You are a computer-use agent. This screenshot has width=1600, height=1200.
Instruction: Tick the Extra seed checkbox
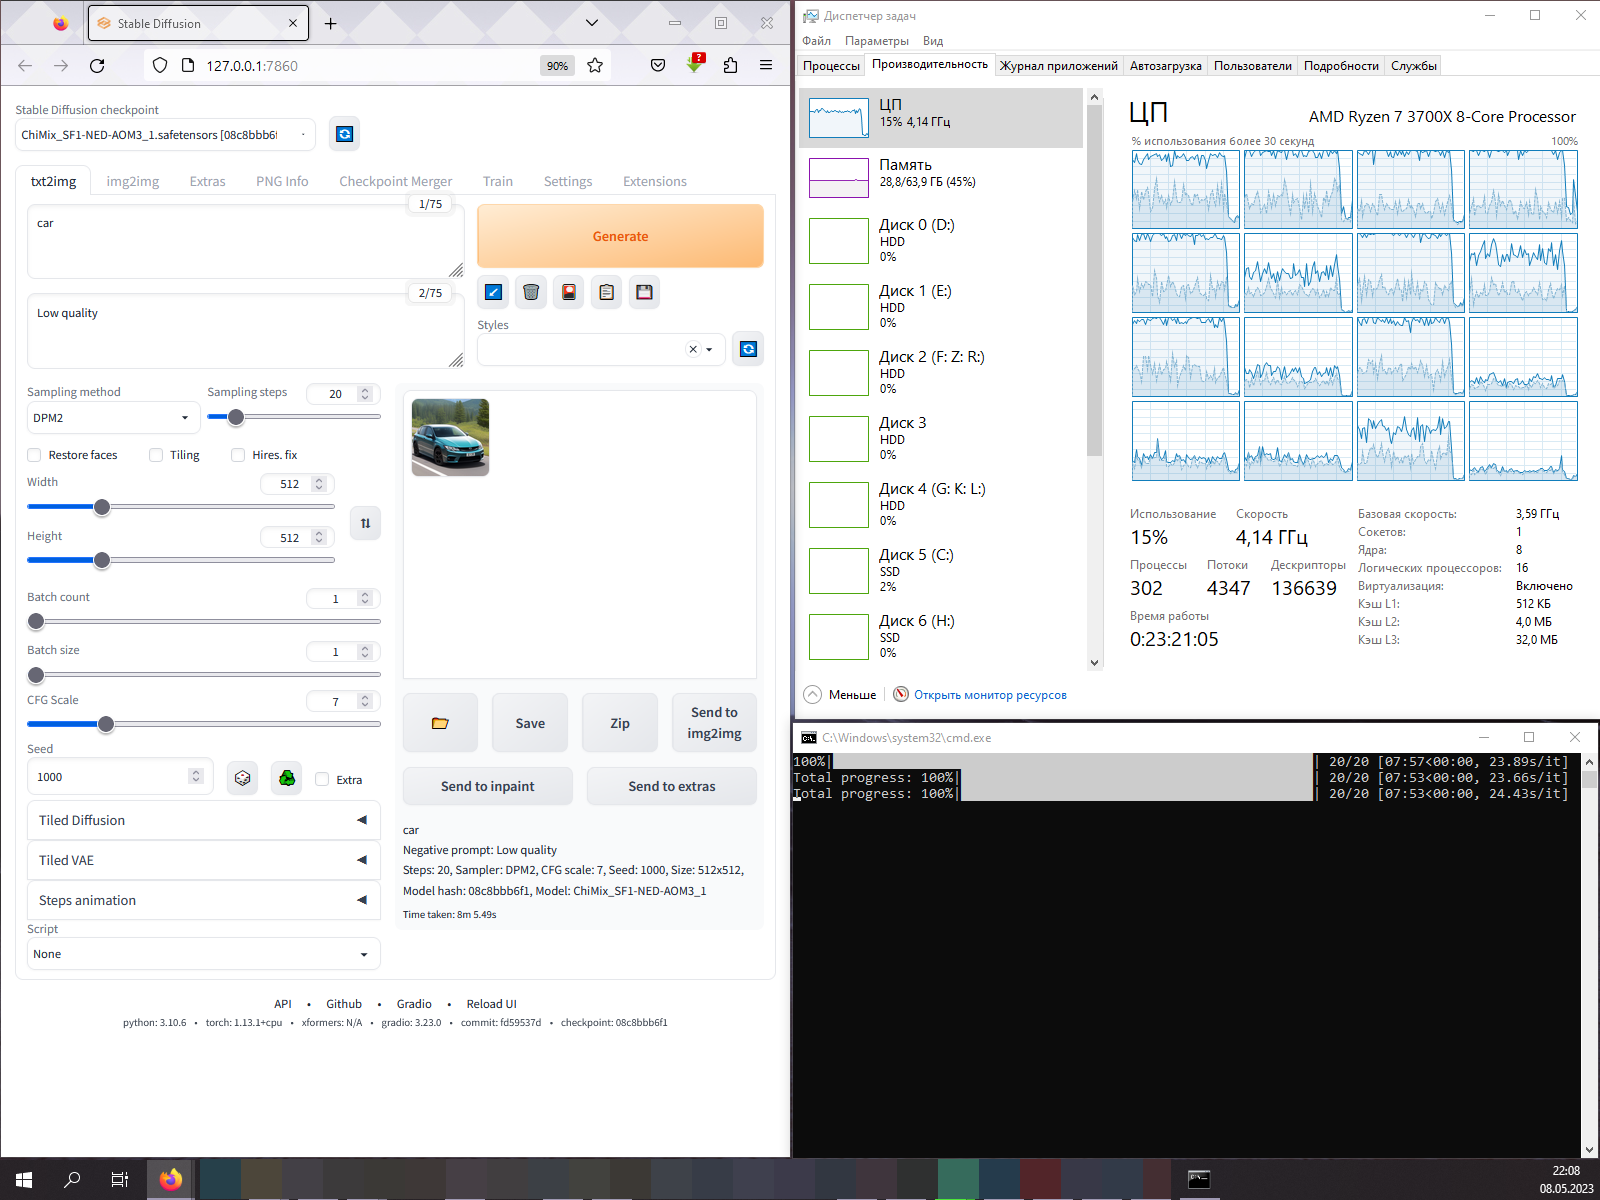pos(322,780)
